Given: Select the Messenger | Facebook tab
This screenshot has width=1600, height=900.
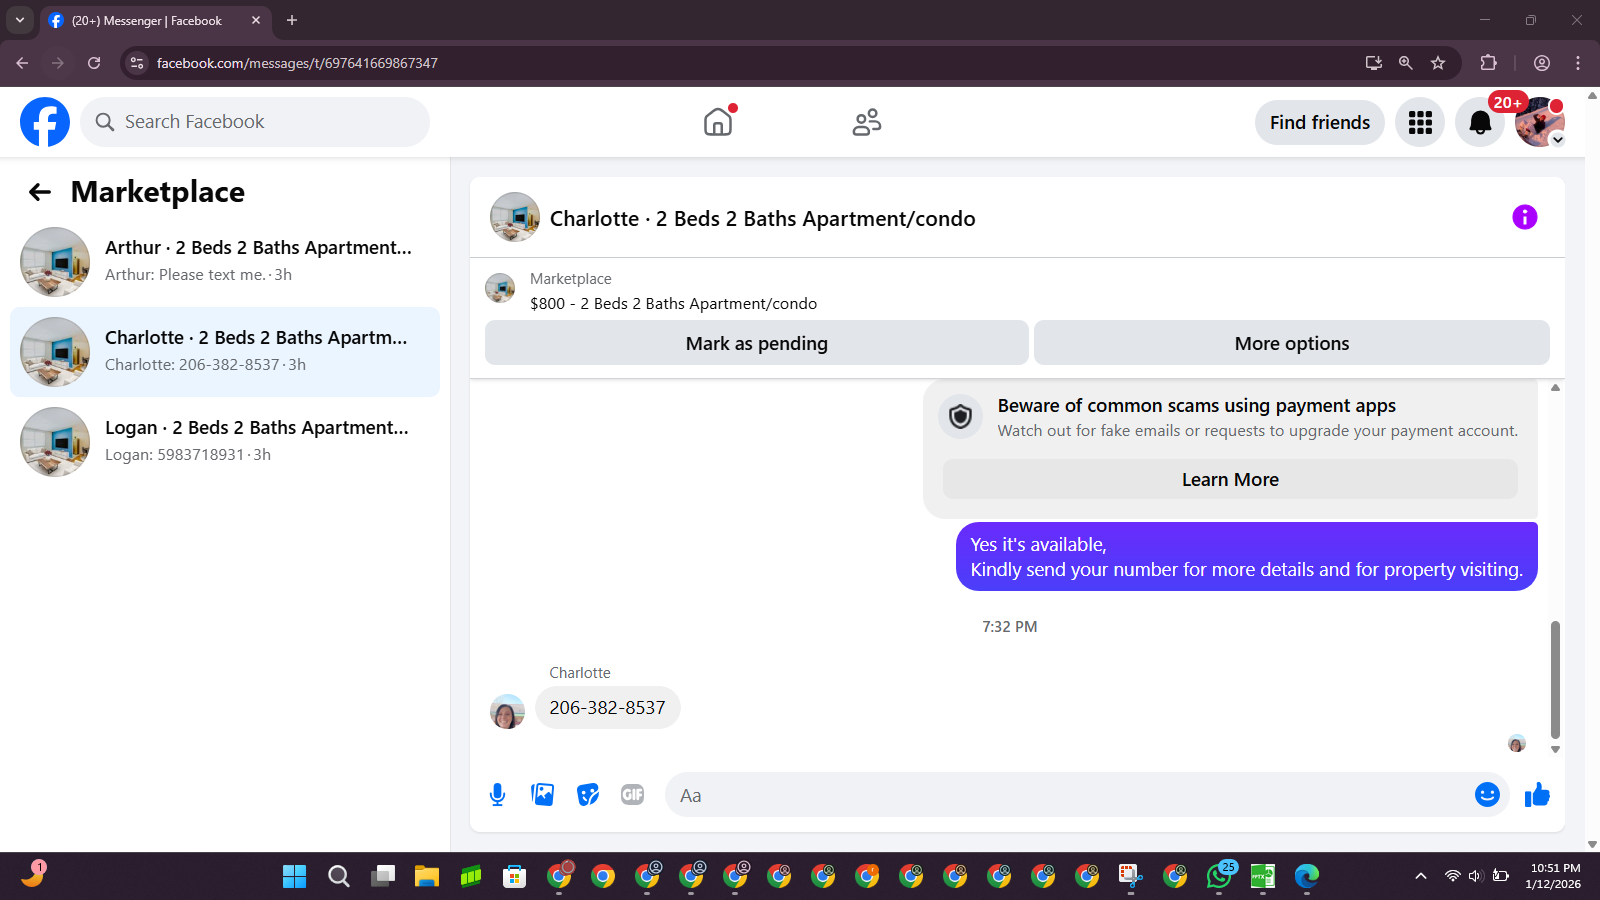Looking at the screenshot, I should (155, 20).
